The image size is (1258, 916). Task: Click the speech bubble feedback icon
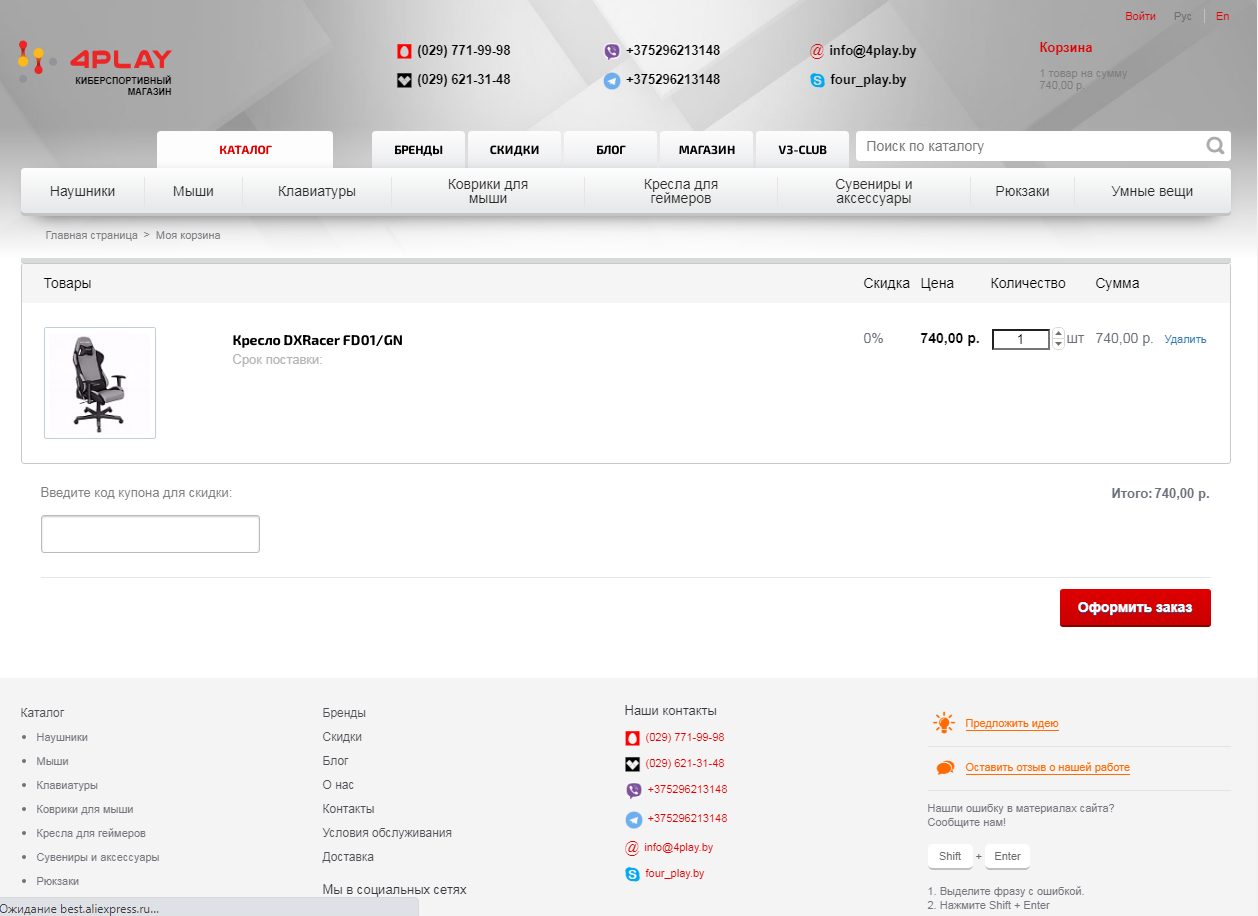coord(945,768)
